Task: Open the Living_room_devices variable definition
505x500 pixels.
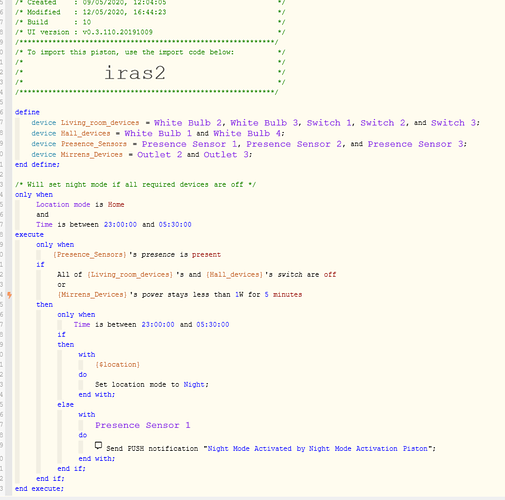Action: coord(100,123)
